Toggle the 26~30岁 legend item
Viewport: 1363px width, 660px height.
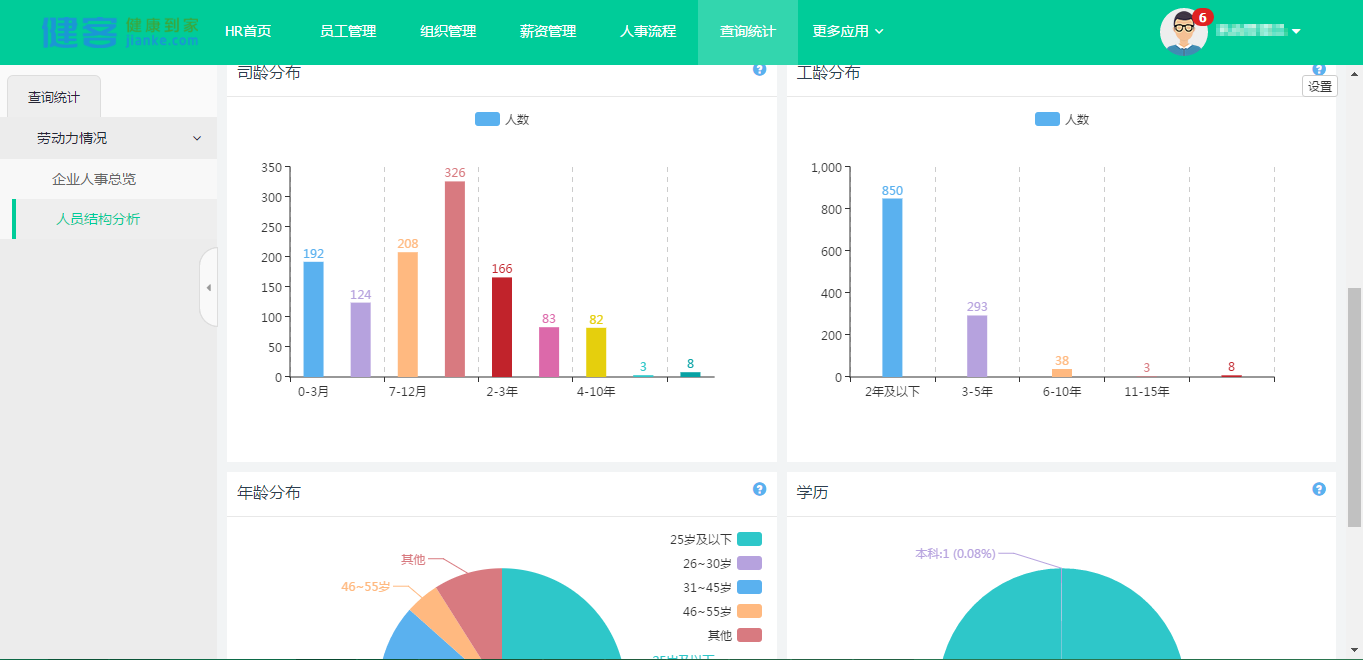coord(722,563)
